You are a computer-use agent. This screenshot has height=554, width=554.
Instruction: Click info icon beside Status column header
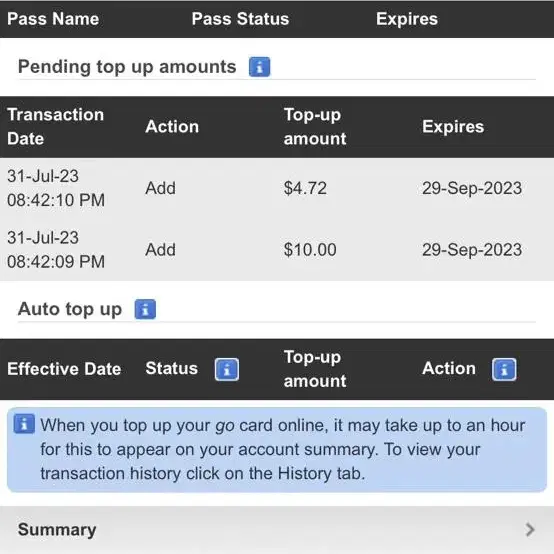[227, 370]
